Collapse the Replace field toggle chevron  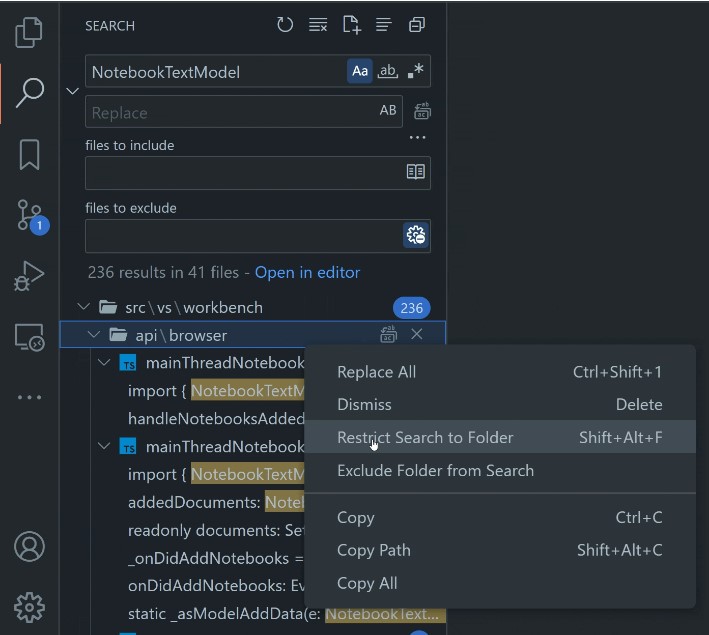[72, 91]
